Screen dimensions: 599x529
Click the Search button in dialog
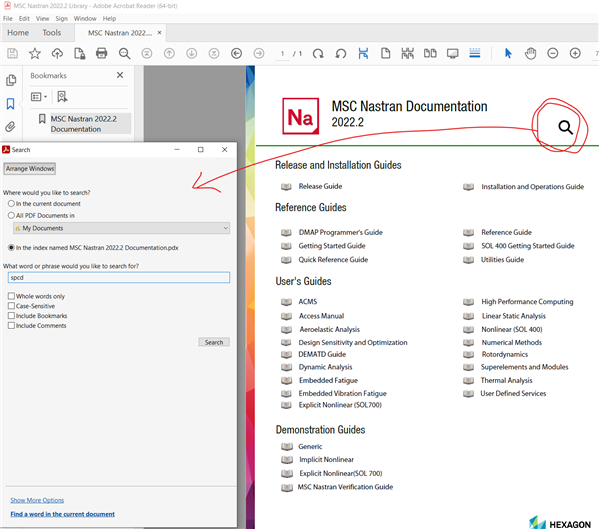click(x=214, y=342)
